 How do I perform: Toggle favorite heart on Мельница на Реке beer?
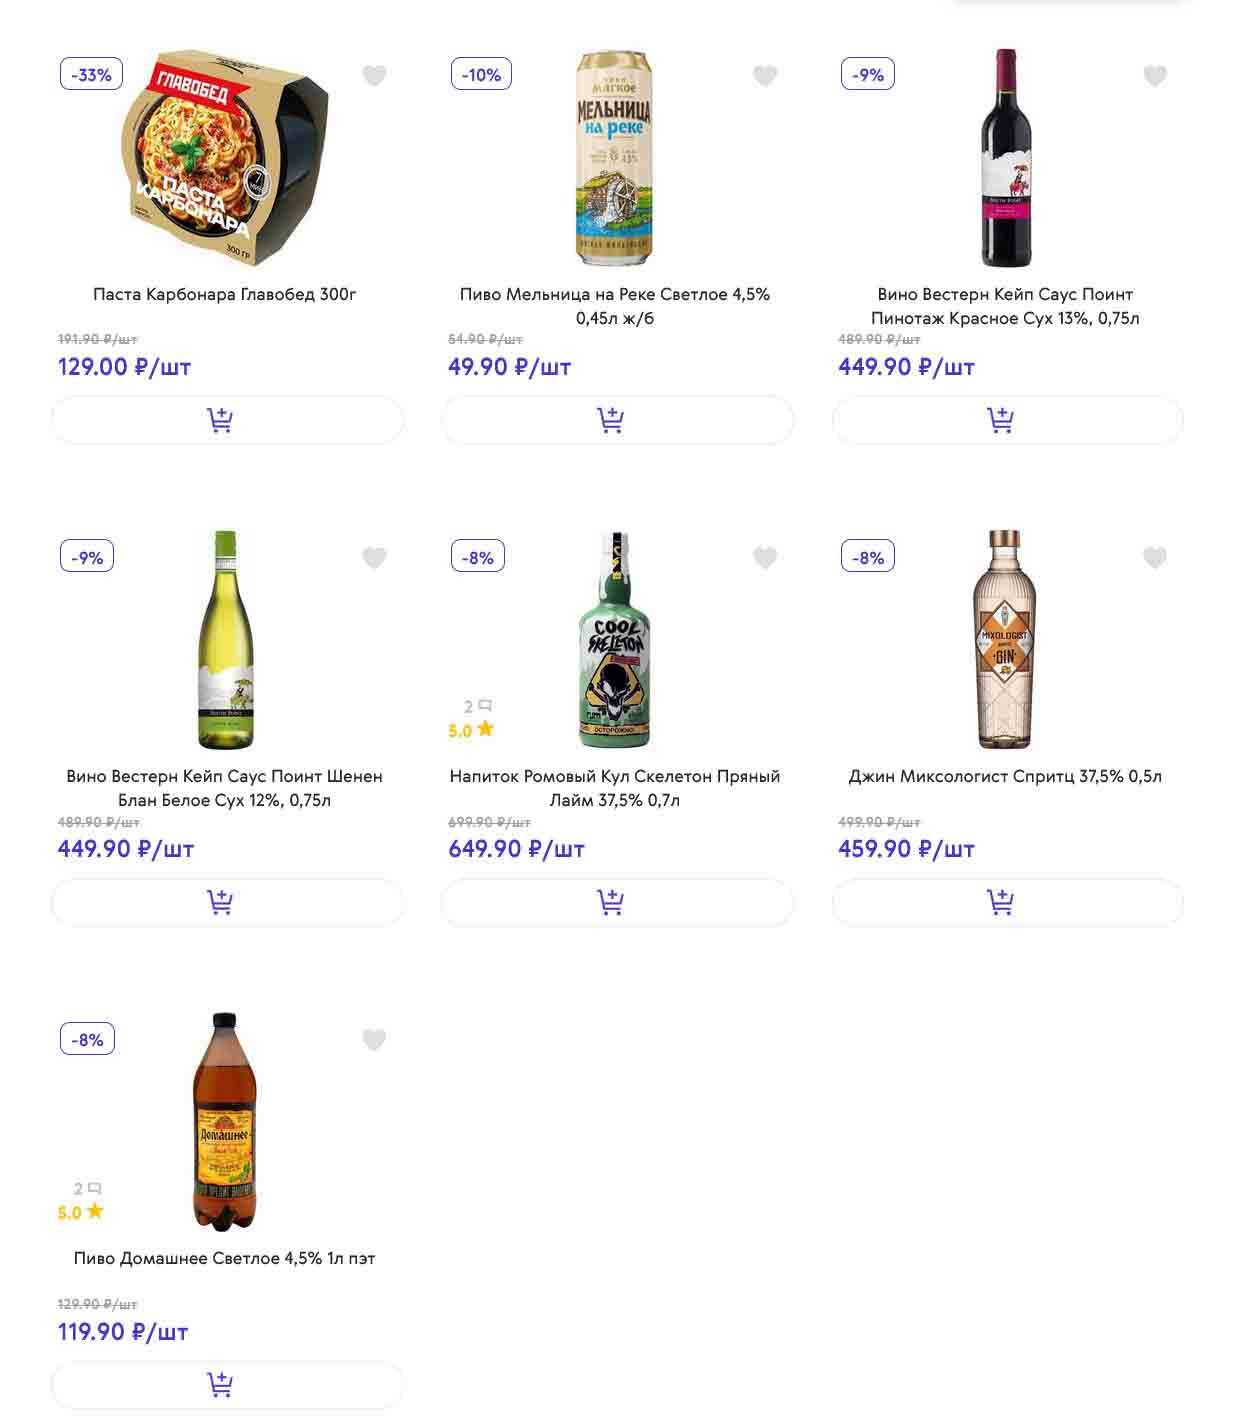point(765,76)
